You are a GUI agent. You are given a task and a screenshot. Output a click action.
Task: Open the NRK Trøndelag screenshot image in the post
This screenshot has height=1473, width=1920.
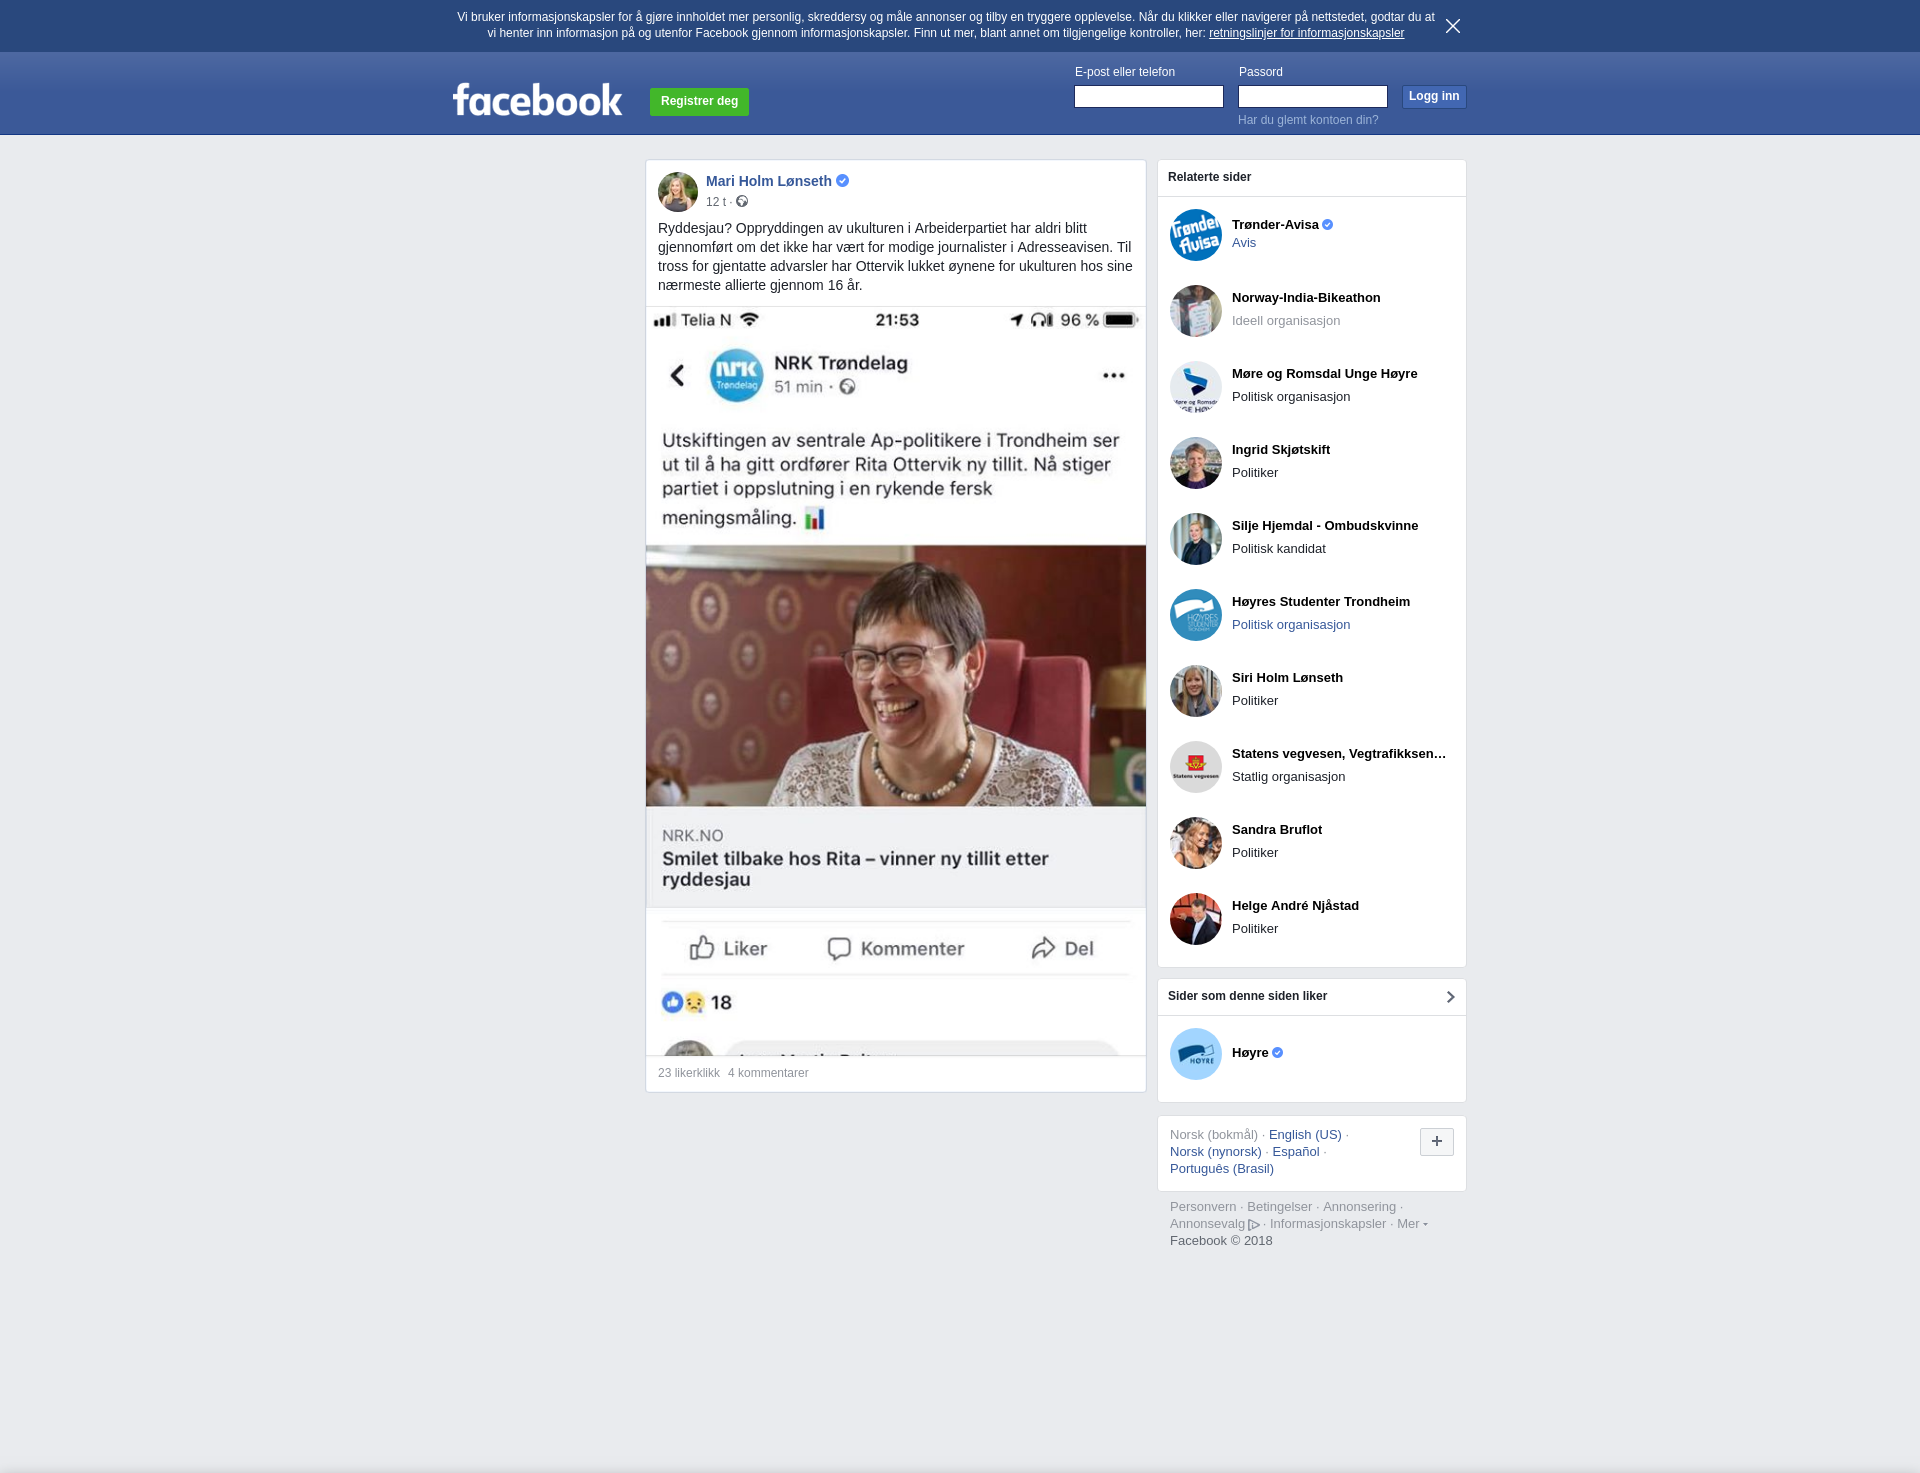[895, 680]
